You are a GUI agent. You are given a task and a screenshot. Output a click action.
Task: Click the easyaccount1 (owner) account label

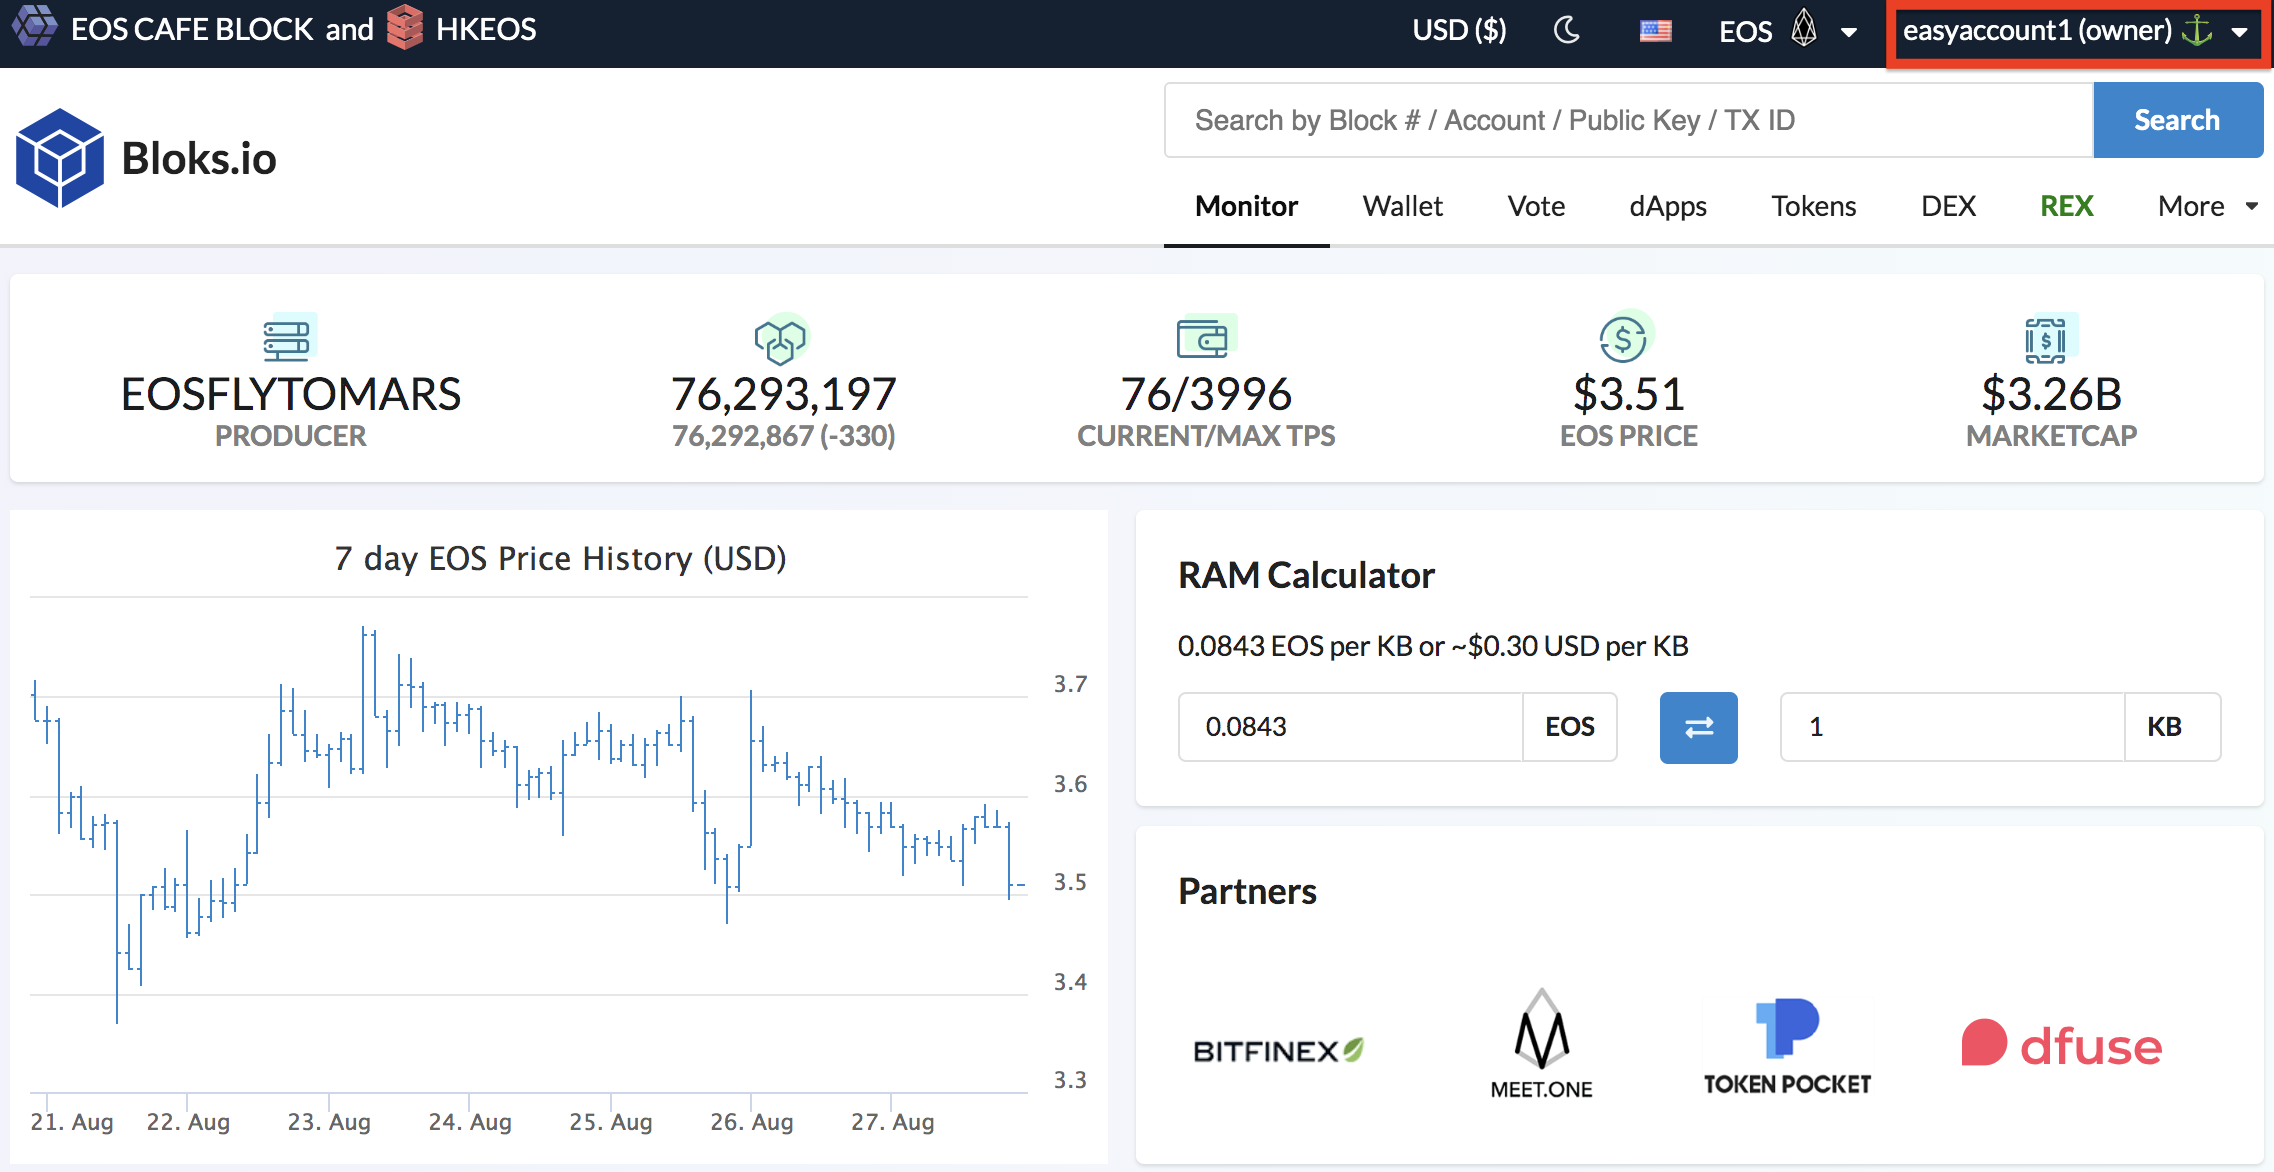click(x=2037, y=30)
